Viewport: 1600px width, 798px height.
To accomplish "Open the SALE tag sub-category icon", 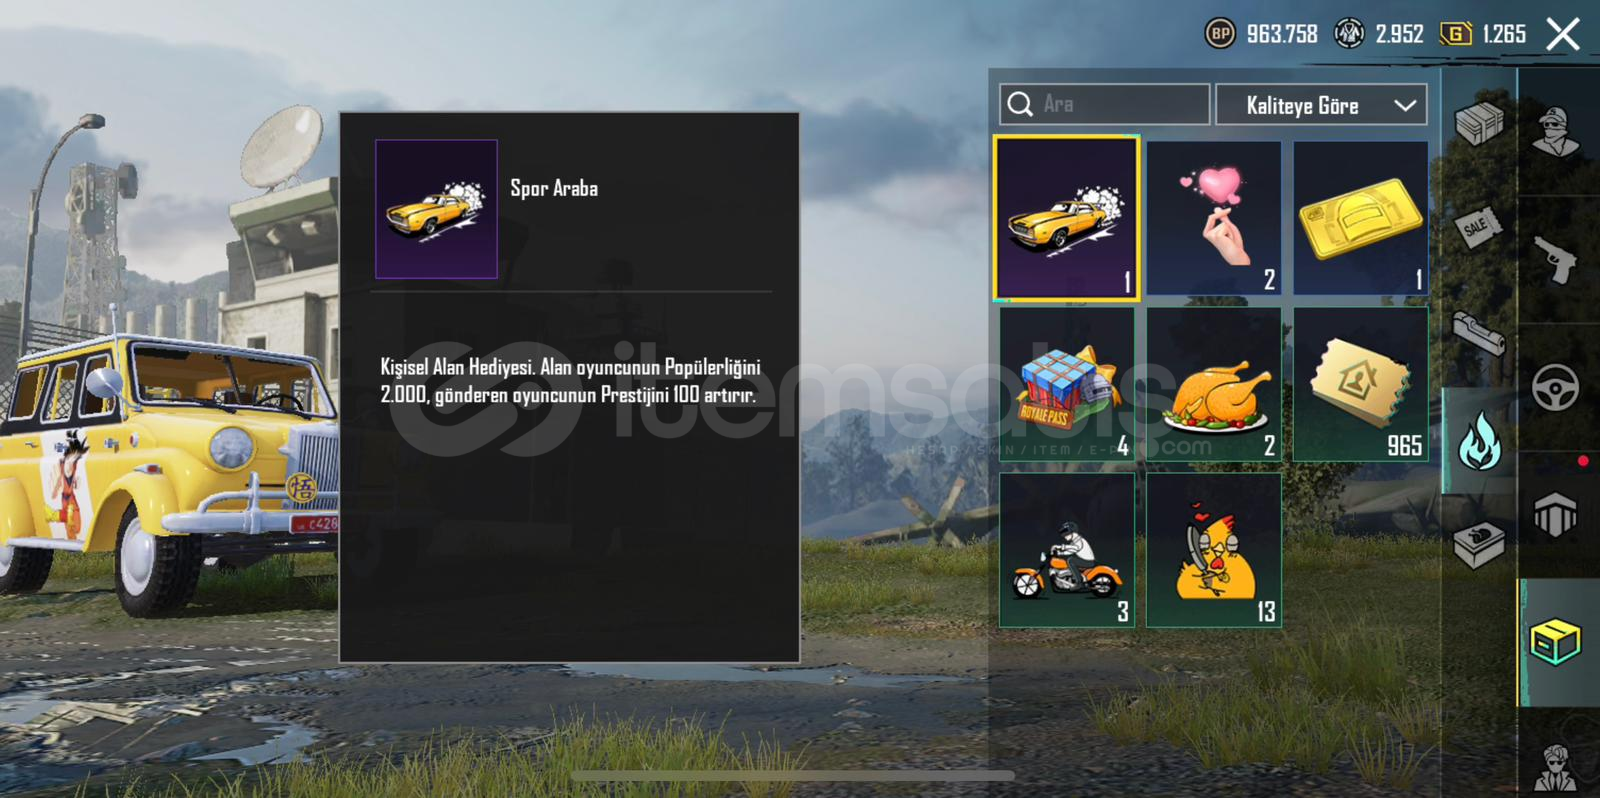I will 1478,227.
